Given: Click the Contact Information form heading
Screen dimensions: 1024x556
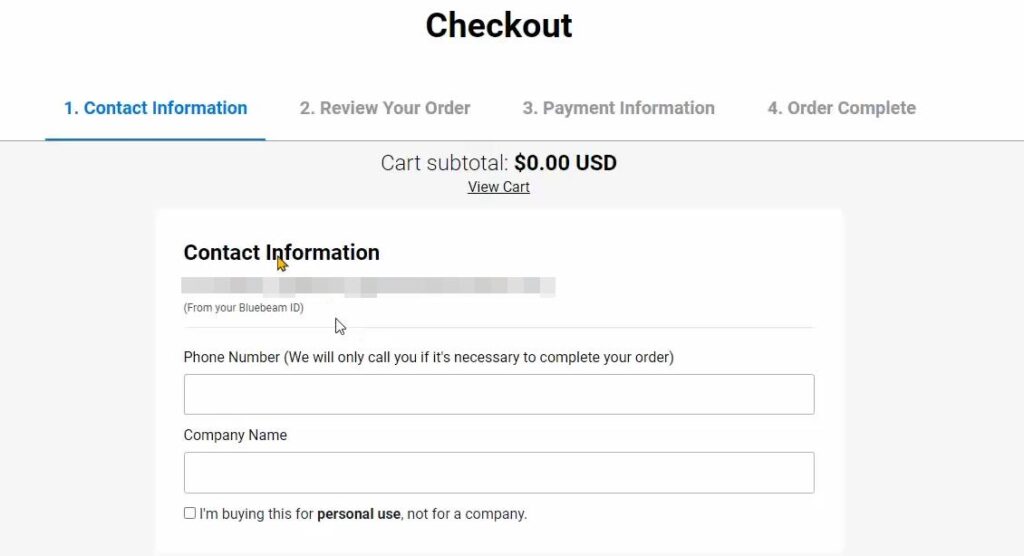Looking at the screenshot, I should click(281, 252).
